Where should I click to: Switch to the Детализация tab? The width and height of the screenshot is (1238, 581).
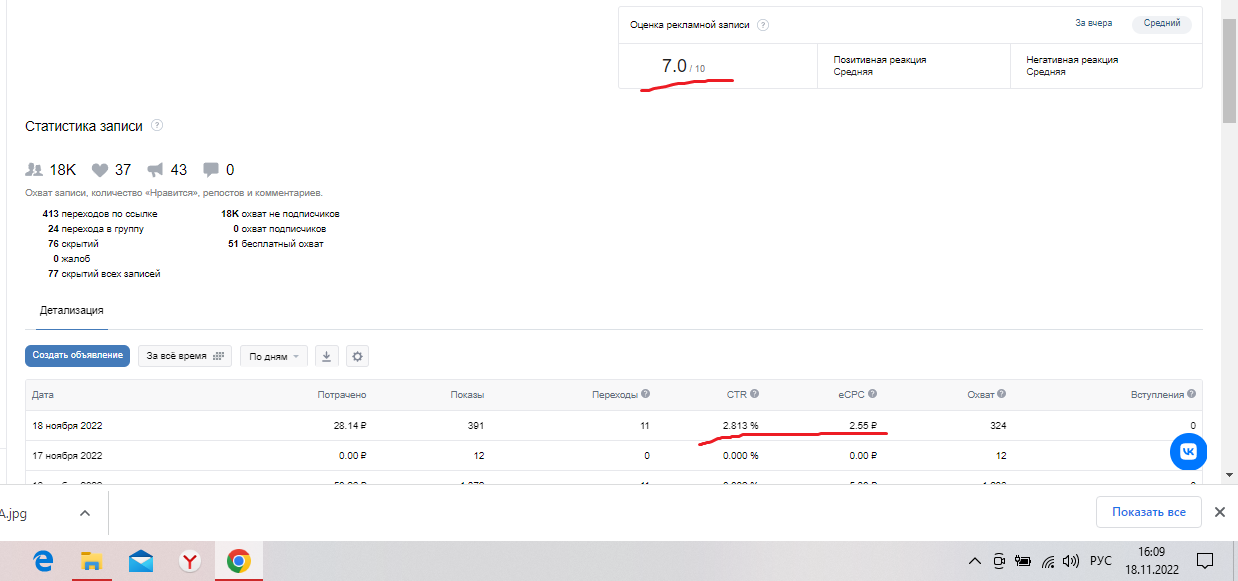(72, 311)
